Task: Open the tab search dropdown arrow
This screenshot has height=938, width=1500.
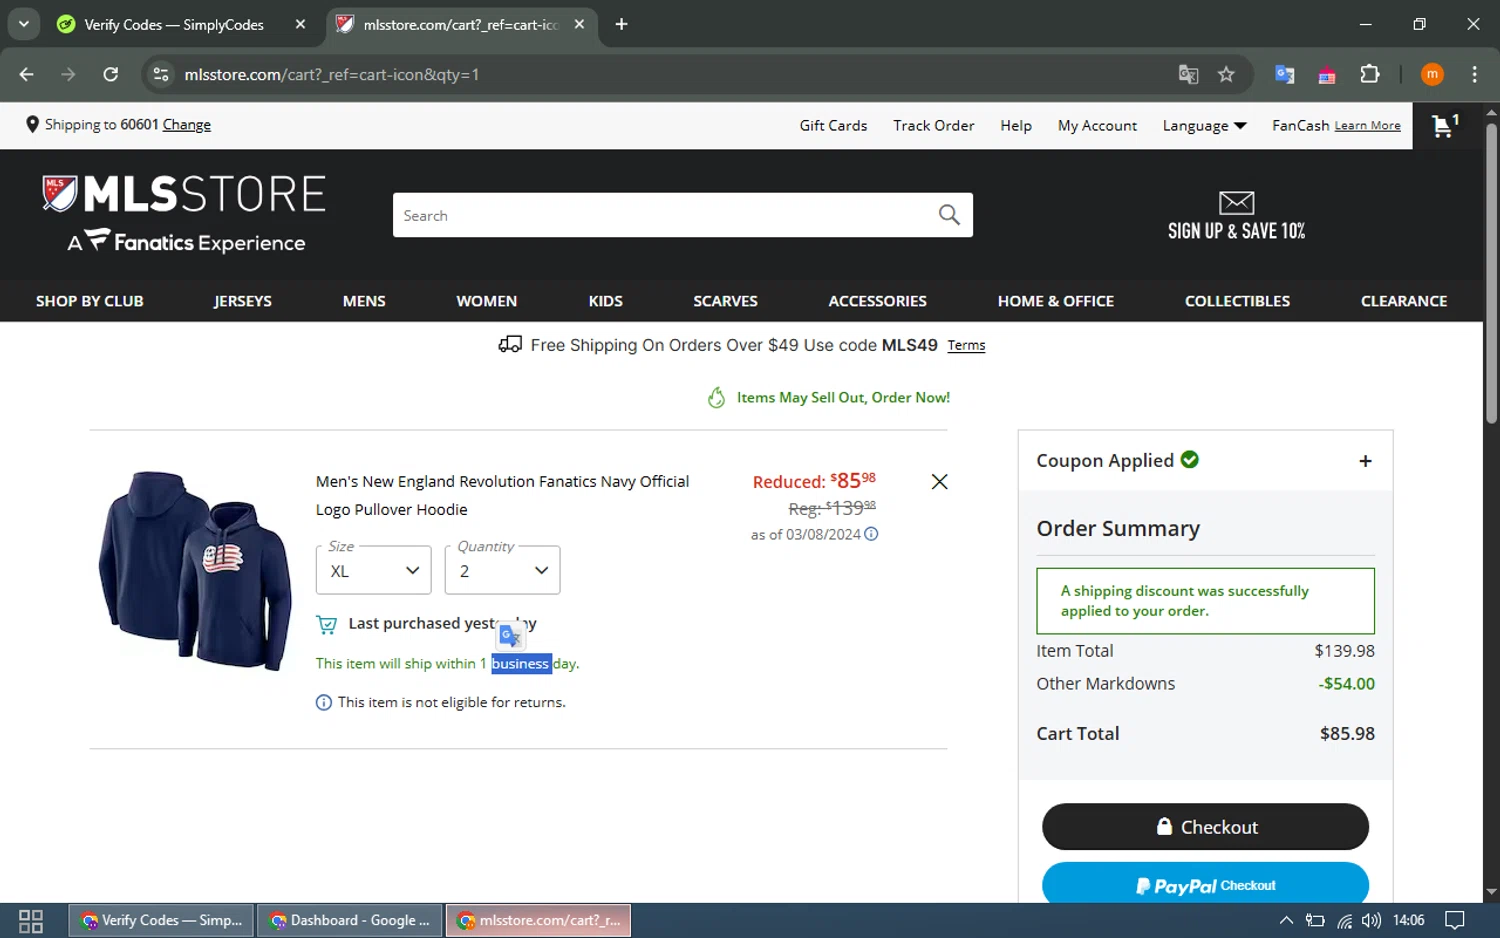Action: click(23, 24)
